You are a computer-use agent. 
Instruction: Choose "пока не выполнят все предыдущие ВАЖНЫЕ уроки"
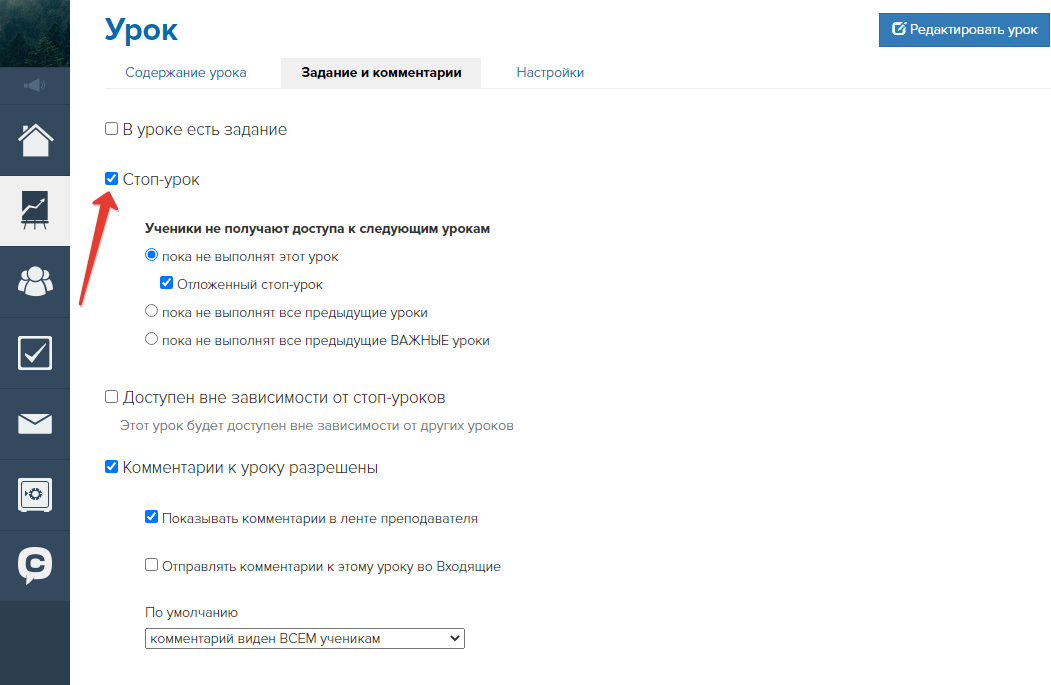(152, 339)
